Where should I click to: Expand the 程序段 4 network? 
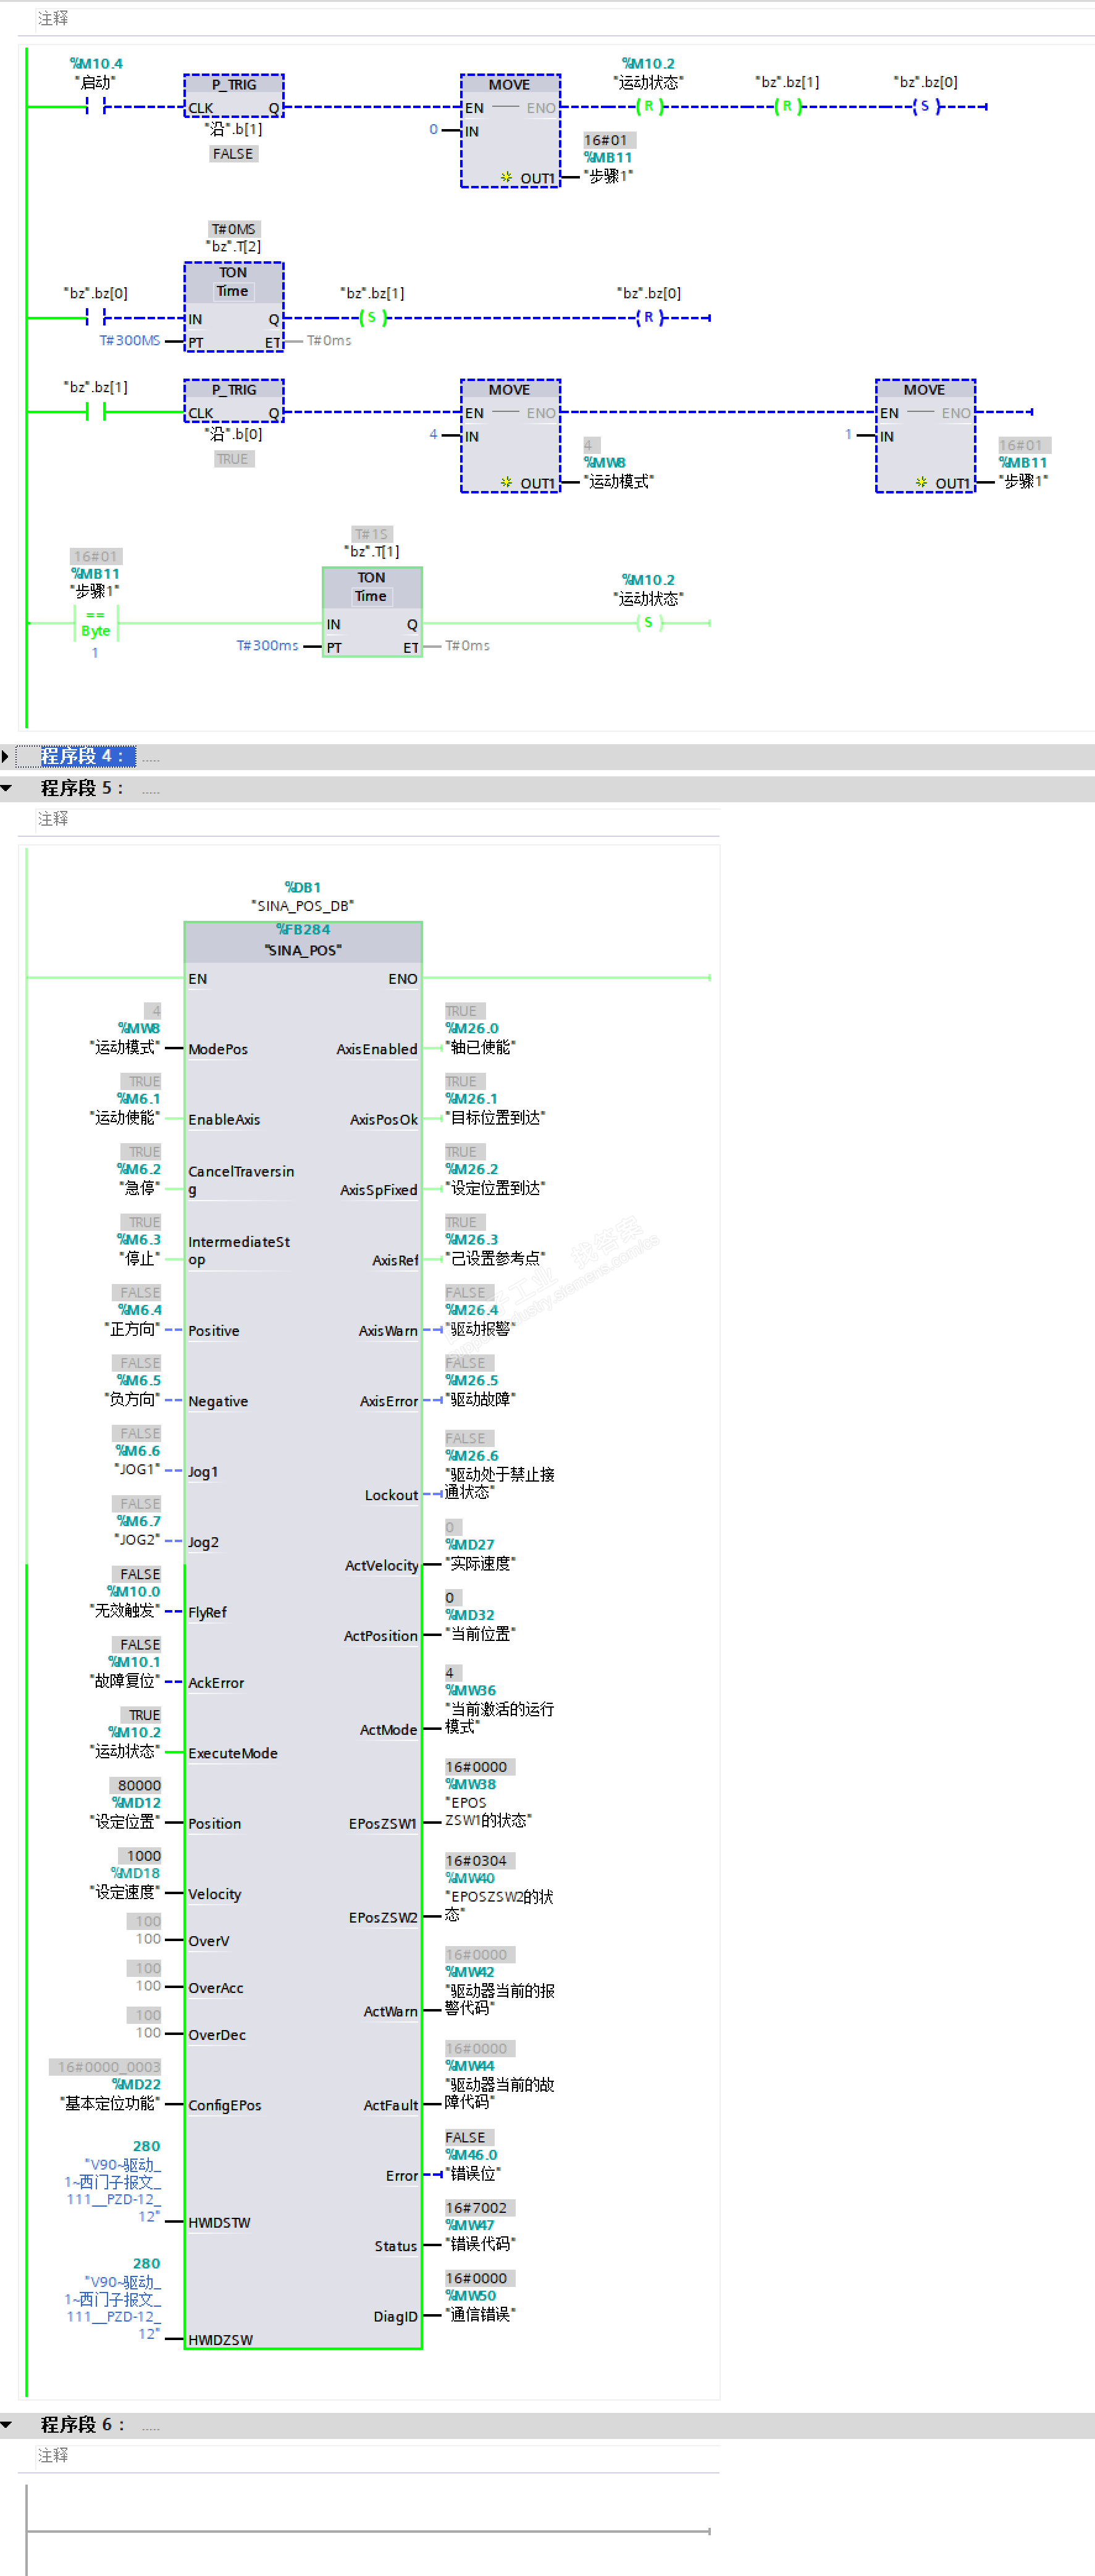point(6,756)
